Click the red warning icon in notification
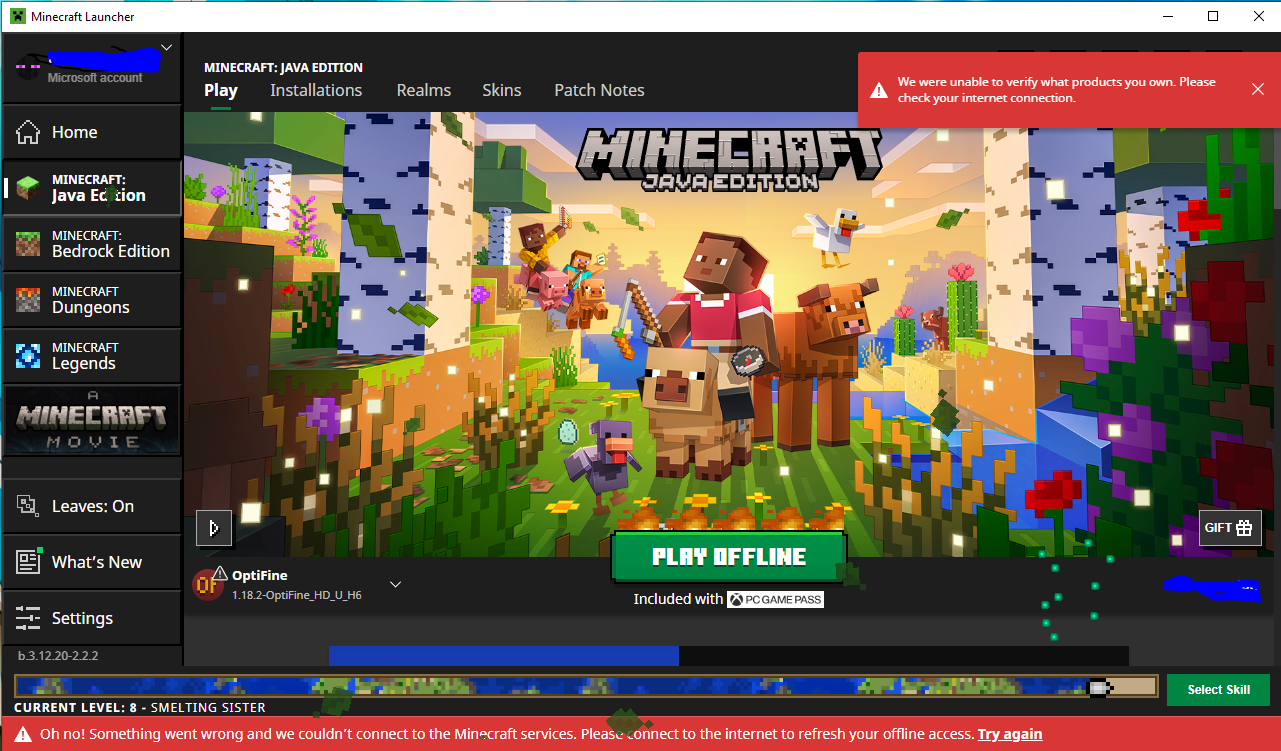 pyautogui.click(x=878, y=90)
